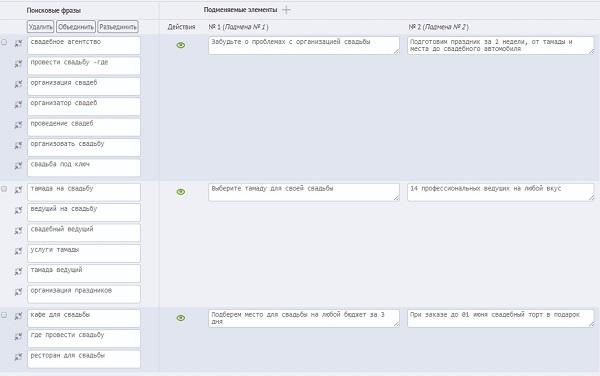Viewport: 600px width, 376px height.
Task: Click the plus icon beside Подменяемые элементы
Action: click(x=286, y=10)
